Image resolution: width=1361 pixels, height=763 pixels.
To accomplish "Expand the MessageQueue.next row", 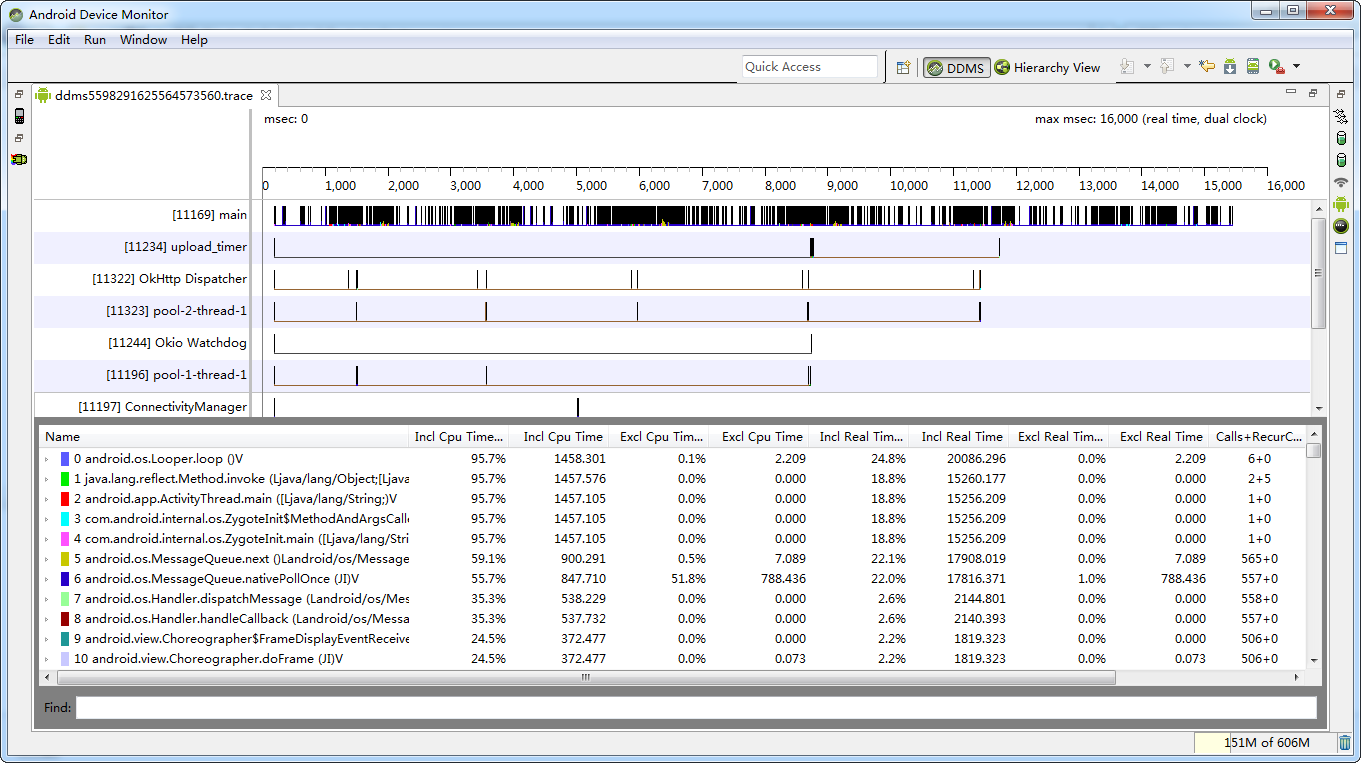I will tap(46, 559).
